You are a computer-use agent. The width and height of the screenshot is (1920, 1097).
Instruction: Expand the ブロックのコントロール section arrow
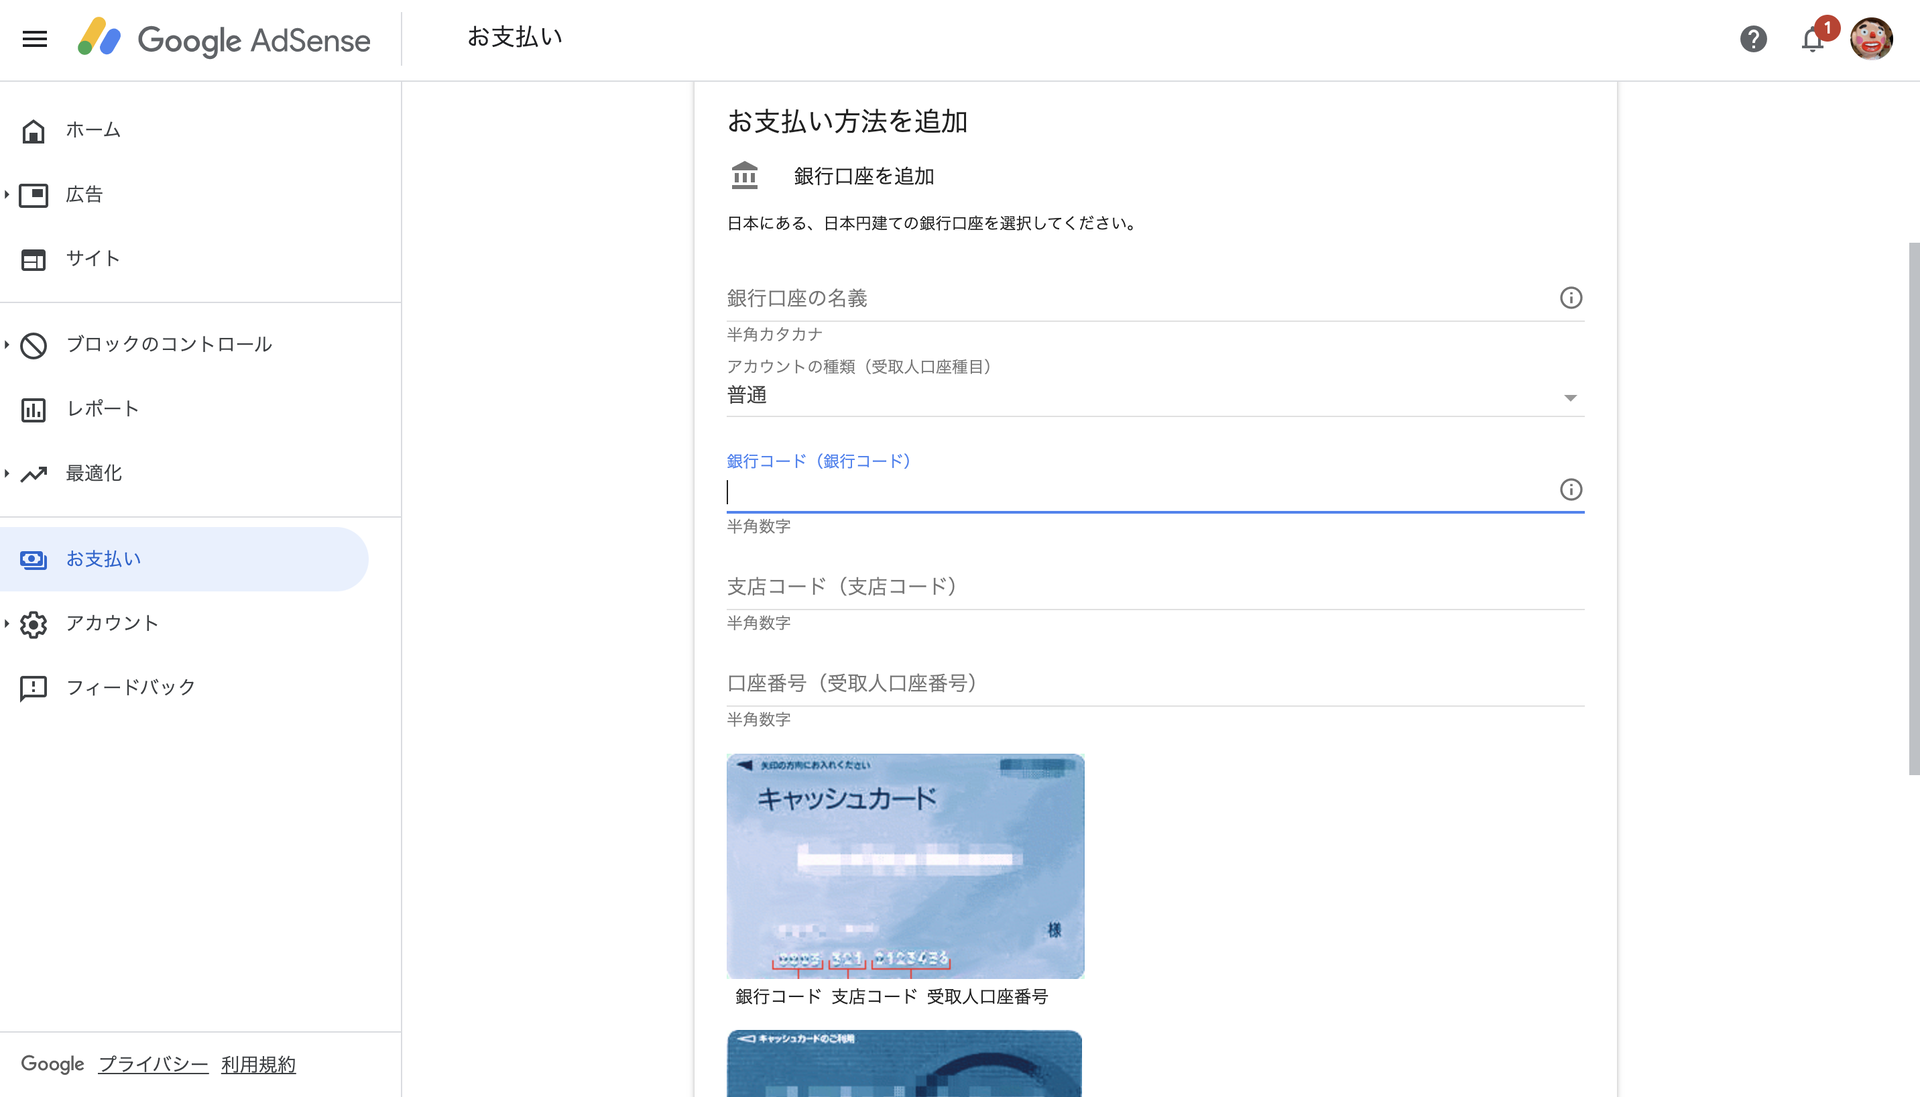click(7, 344)
